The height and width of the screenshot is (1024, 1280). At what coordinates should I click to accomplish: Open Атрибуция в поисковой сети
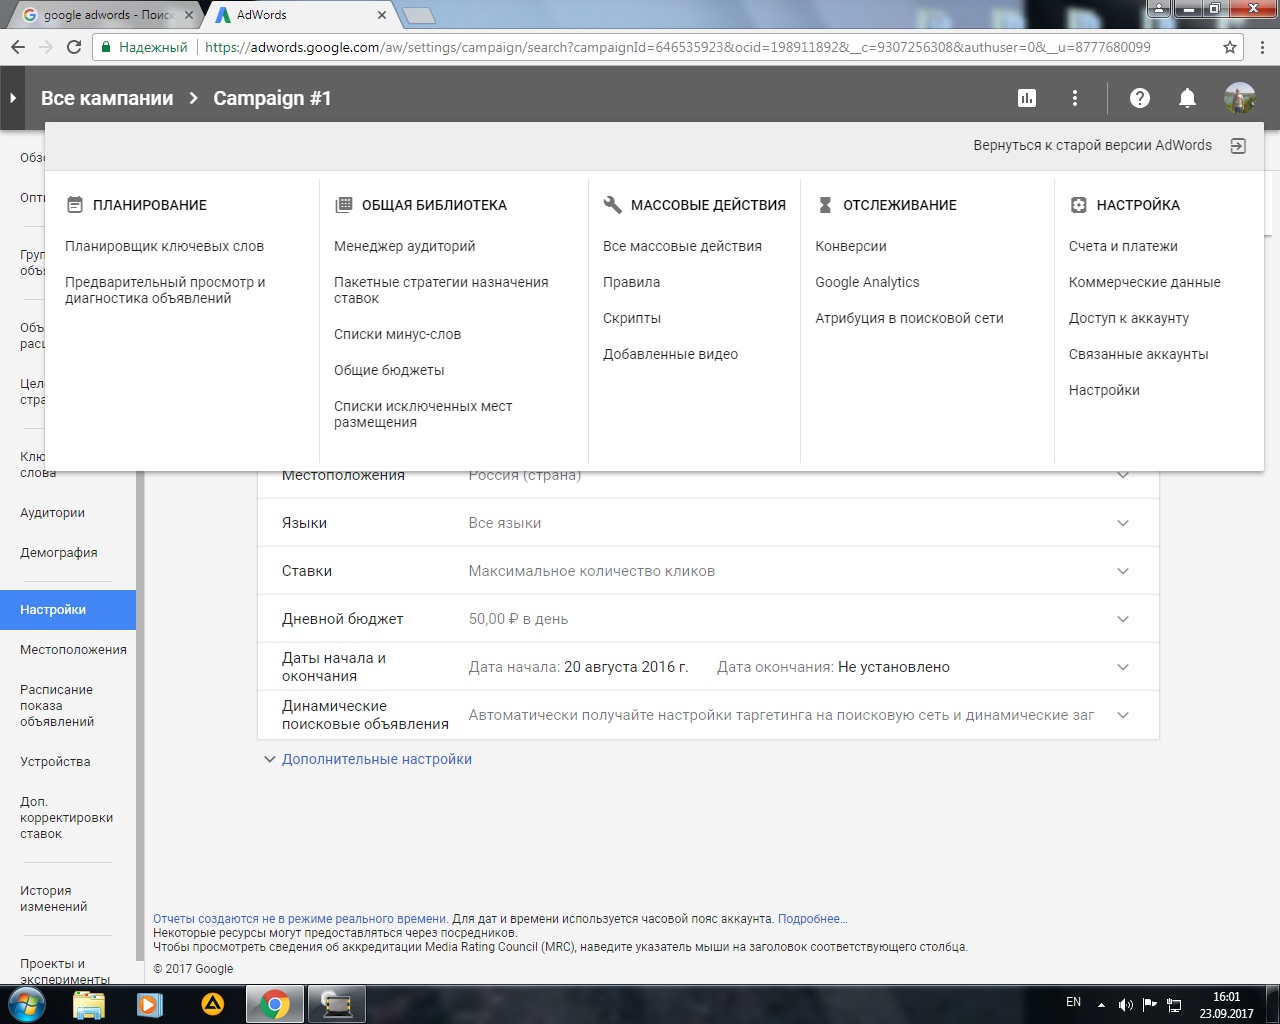909,318
